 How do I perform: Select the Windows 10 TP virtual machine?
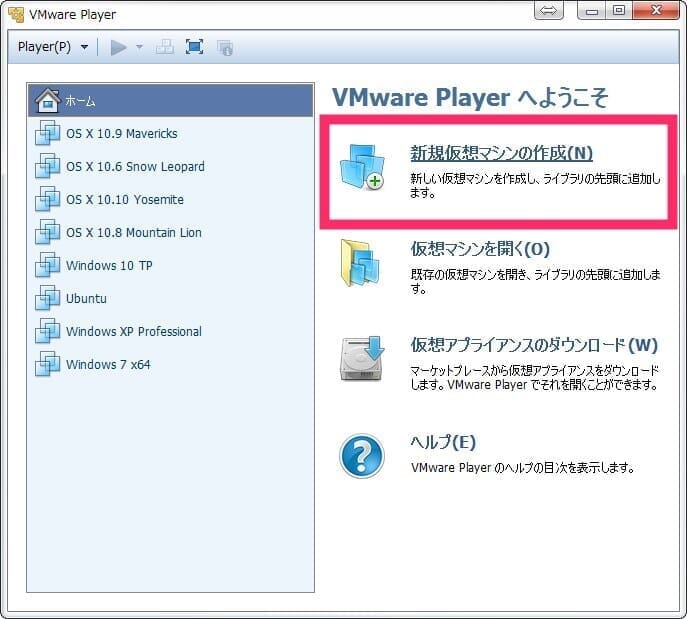tap(109, 266)
